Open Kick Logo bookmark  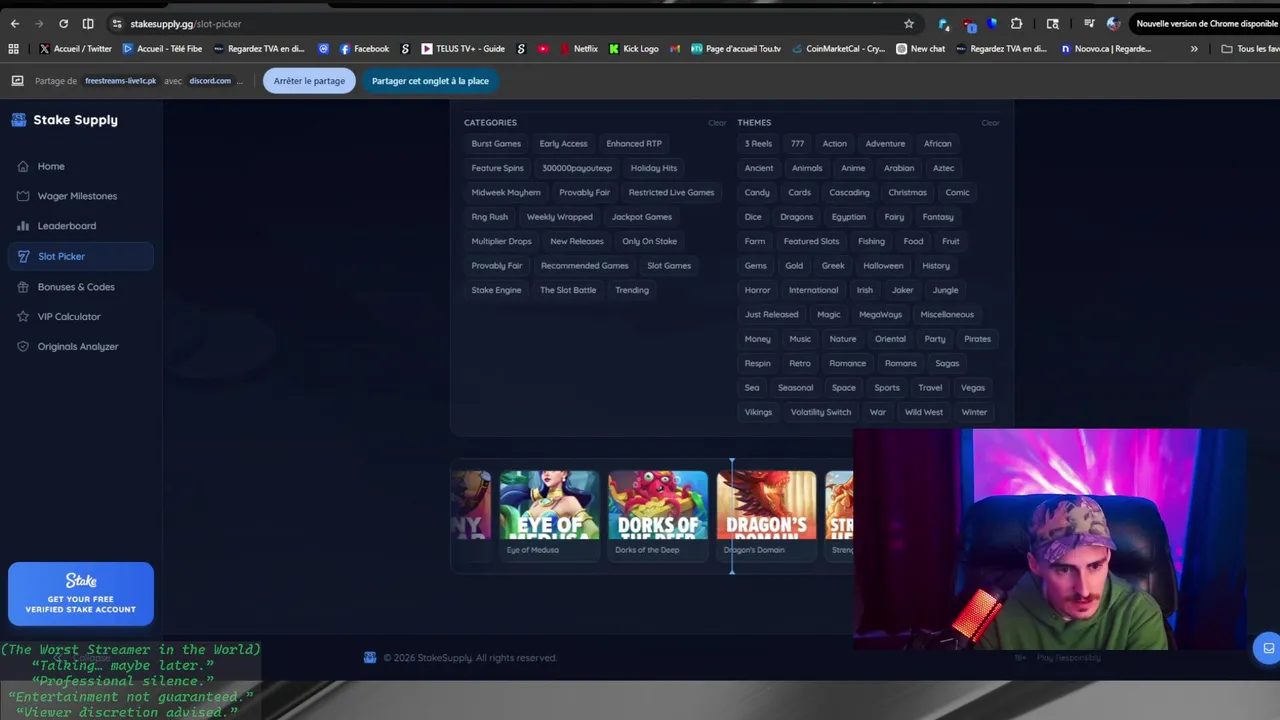(633, 48)
